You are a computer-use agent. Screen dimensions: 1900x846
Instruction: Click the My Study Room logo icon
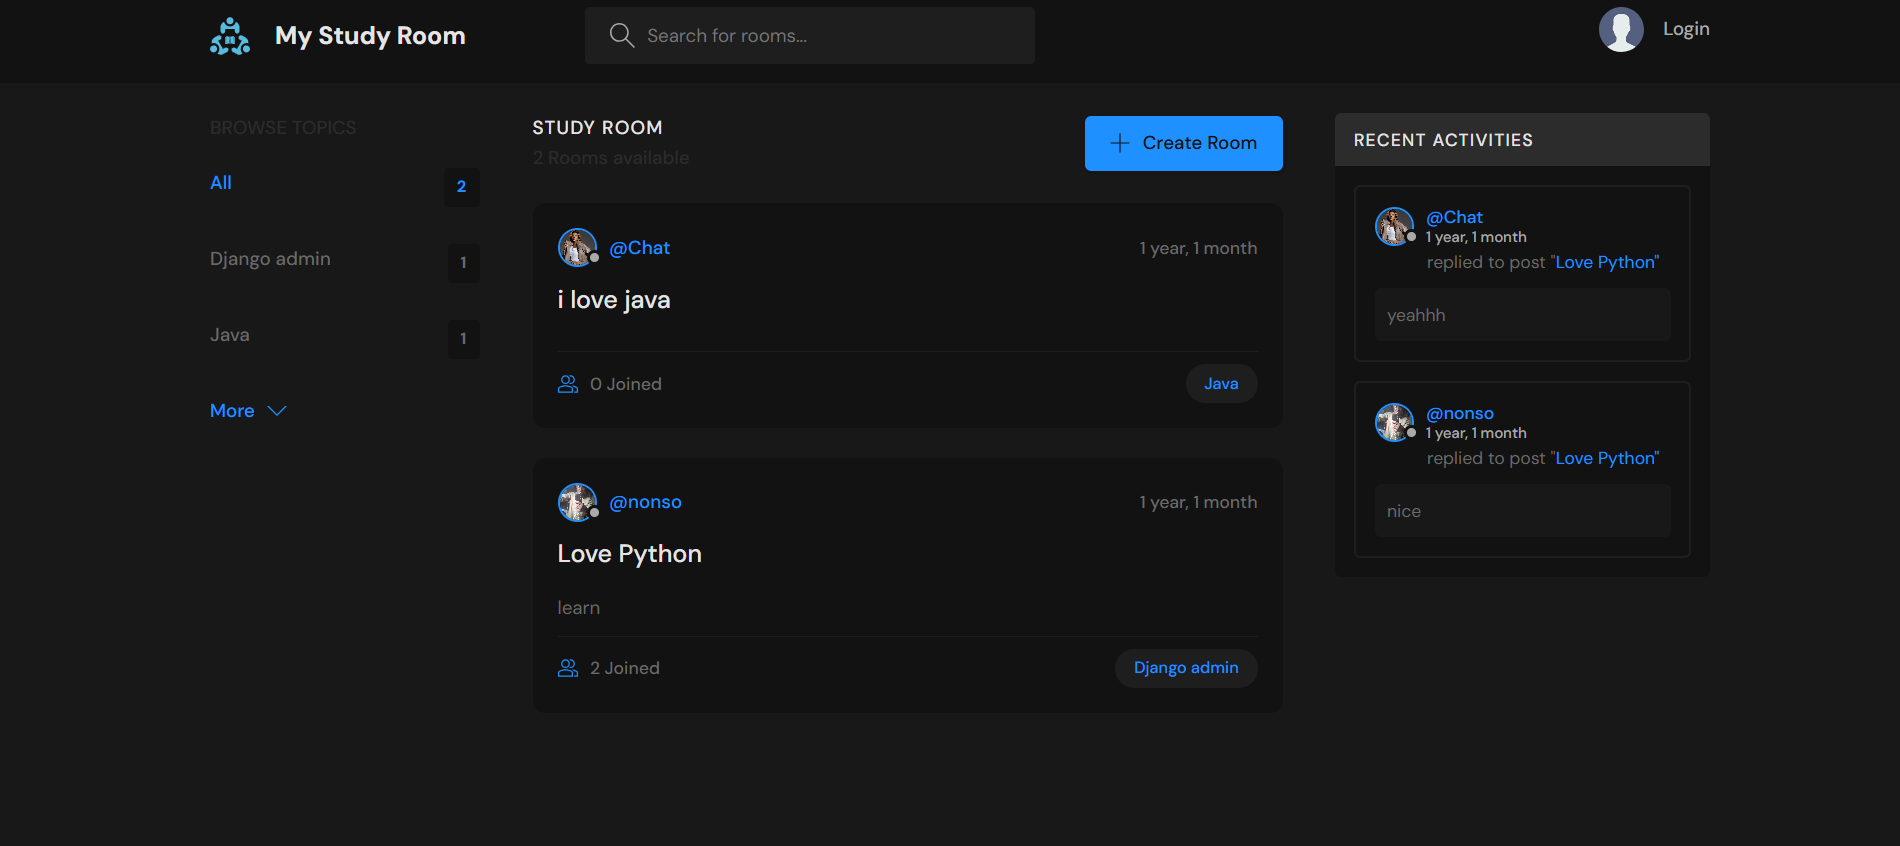click(x=230, y=36)
